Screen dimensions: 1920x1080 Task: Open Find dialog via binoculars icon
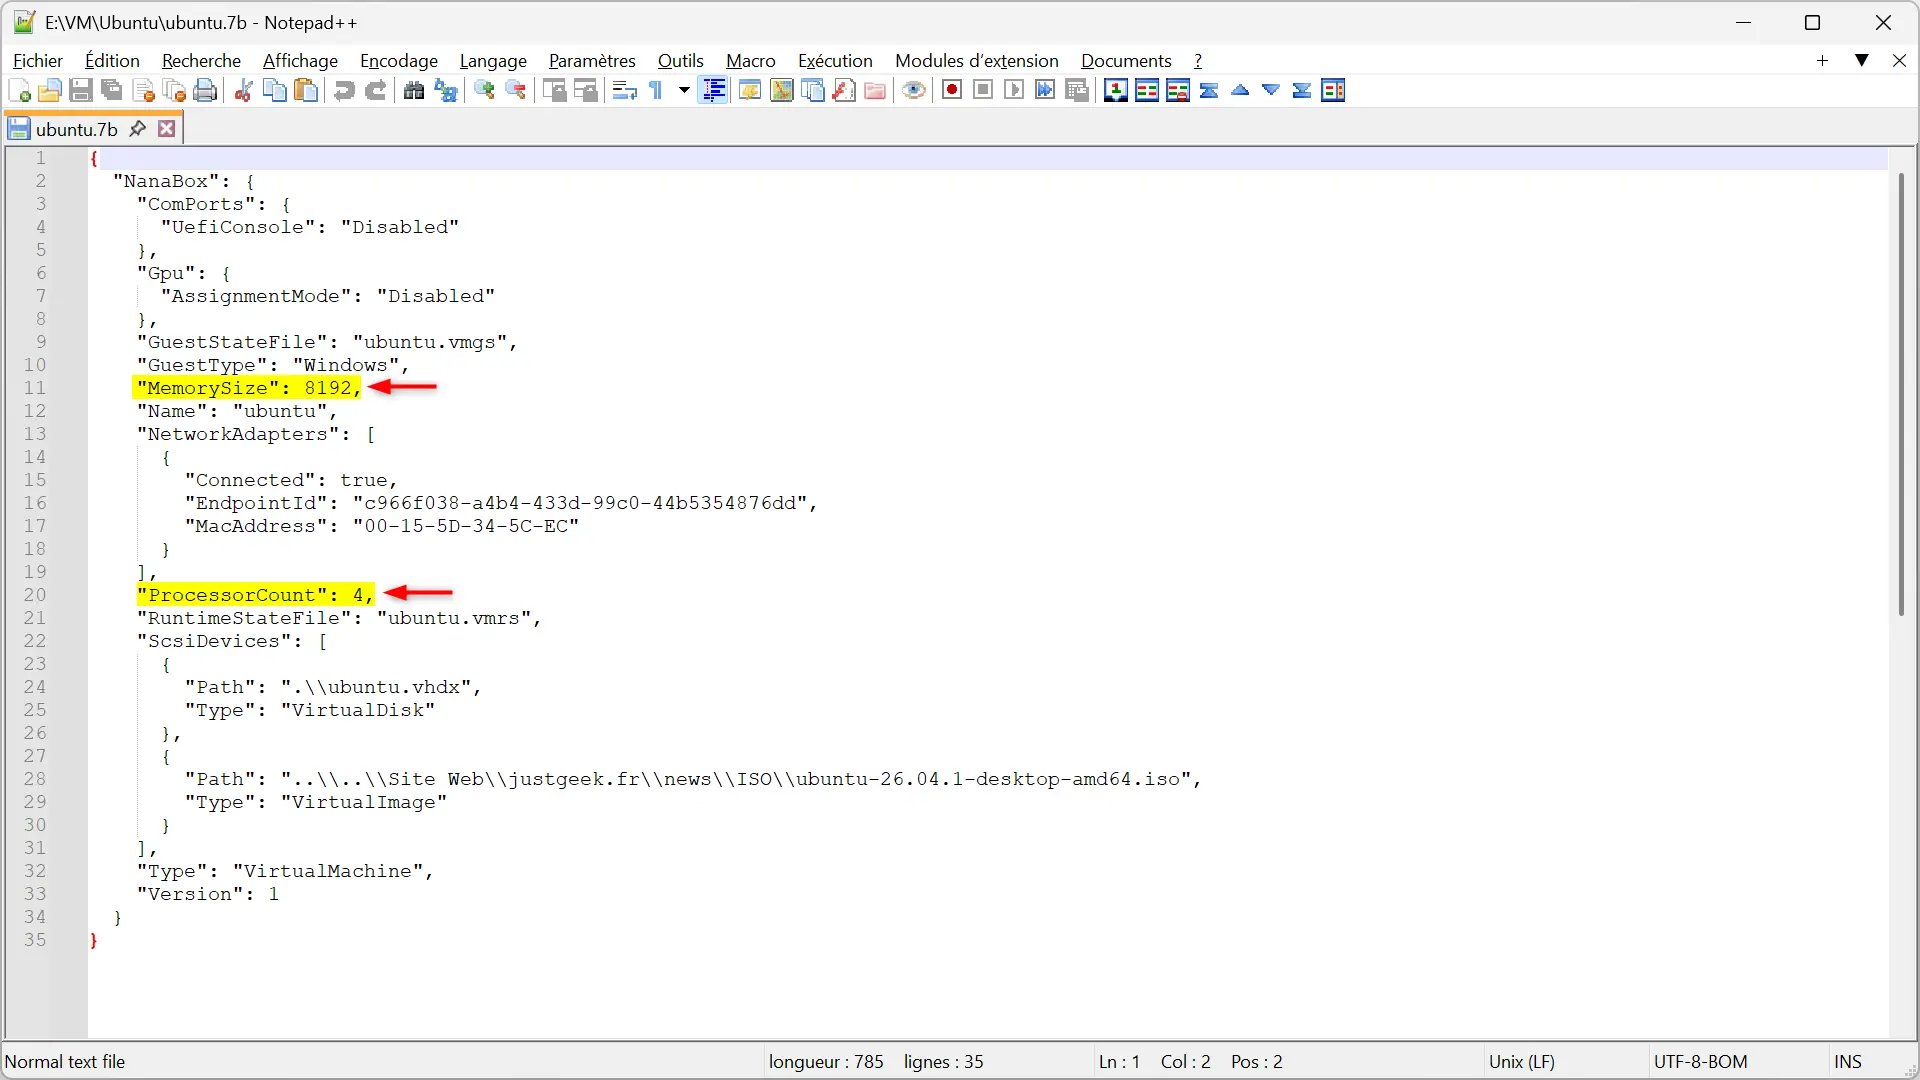tap(414, 91)
